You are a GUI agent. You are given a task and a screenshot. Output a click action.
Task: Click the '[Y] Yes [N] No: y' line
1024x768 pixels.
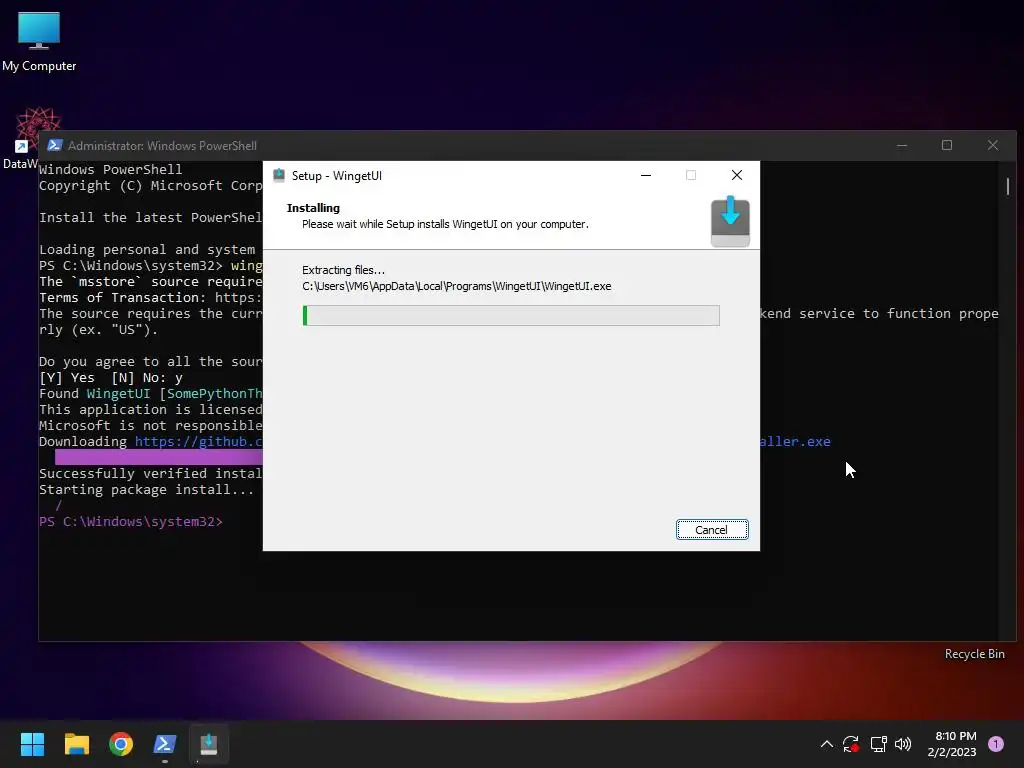point(111,377)
